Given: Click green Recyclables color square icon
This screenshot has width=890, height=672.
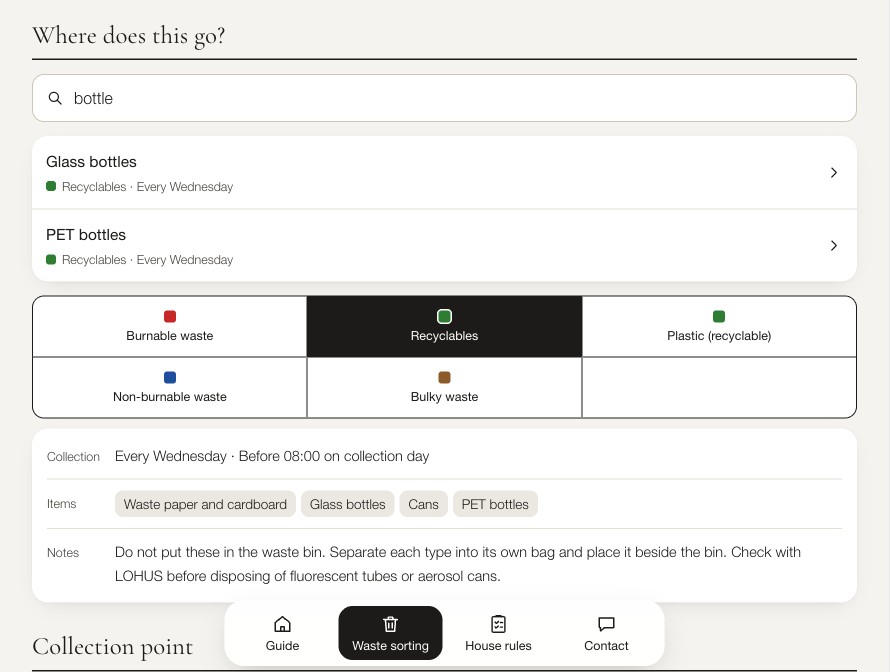Looking at the screenshot, I should 444,316.
